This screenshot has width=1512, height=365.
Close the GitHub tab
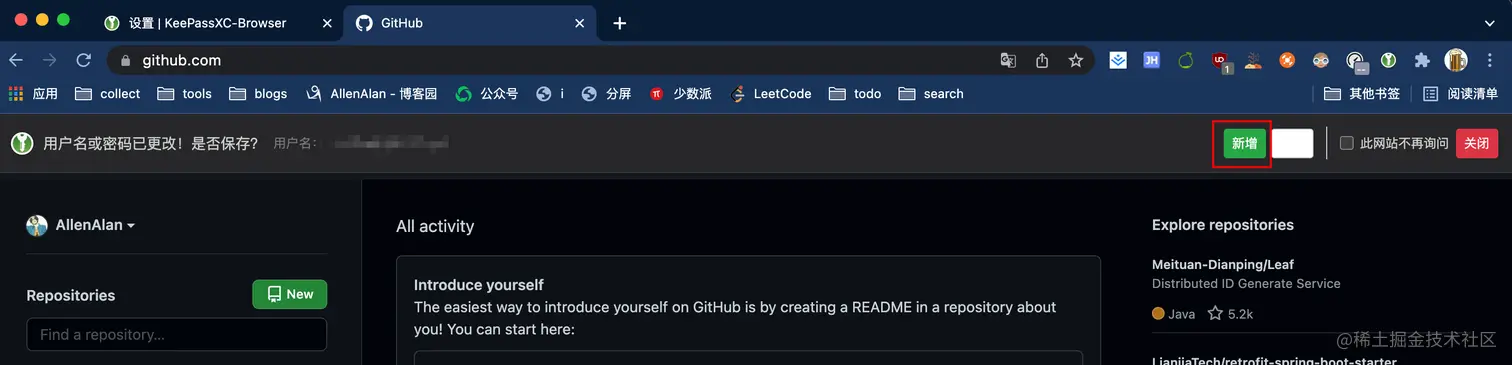(579, 23)
